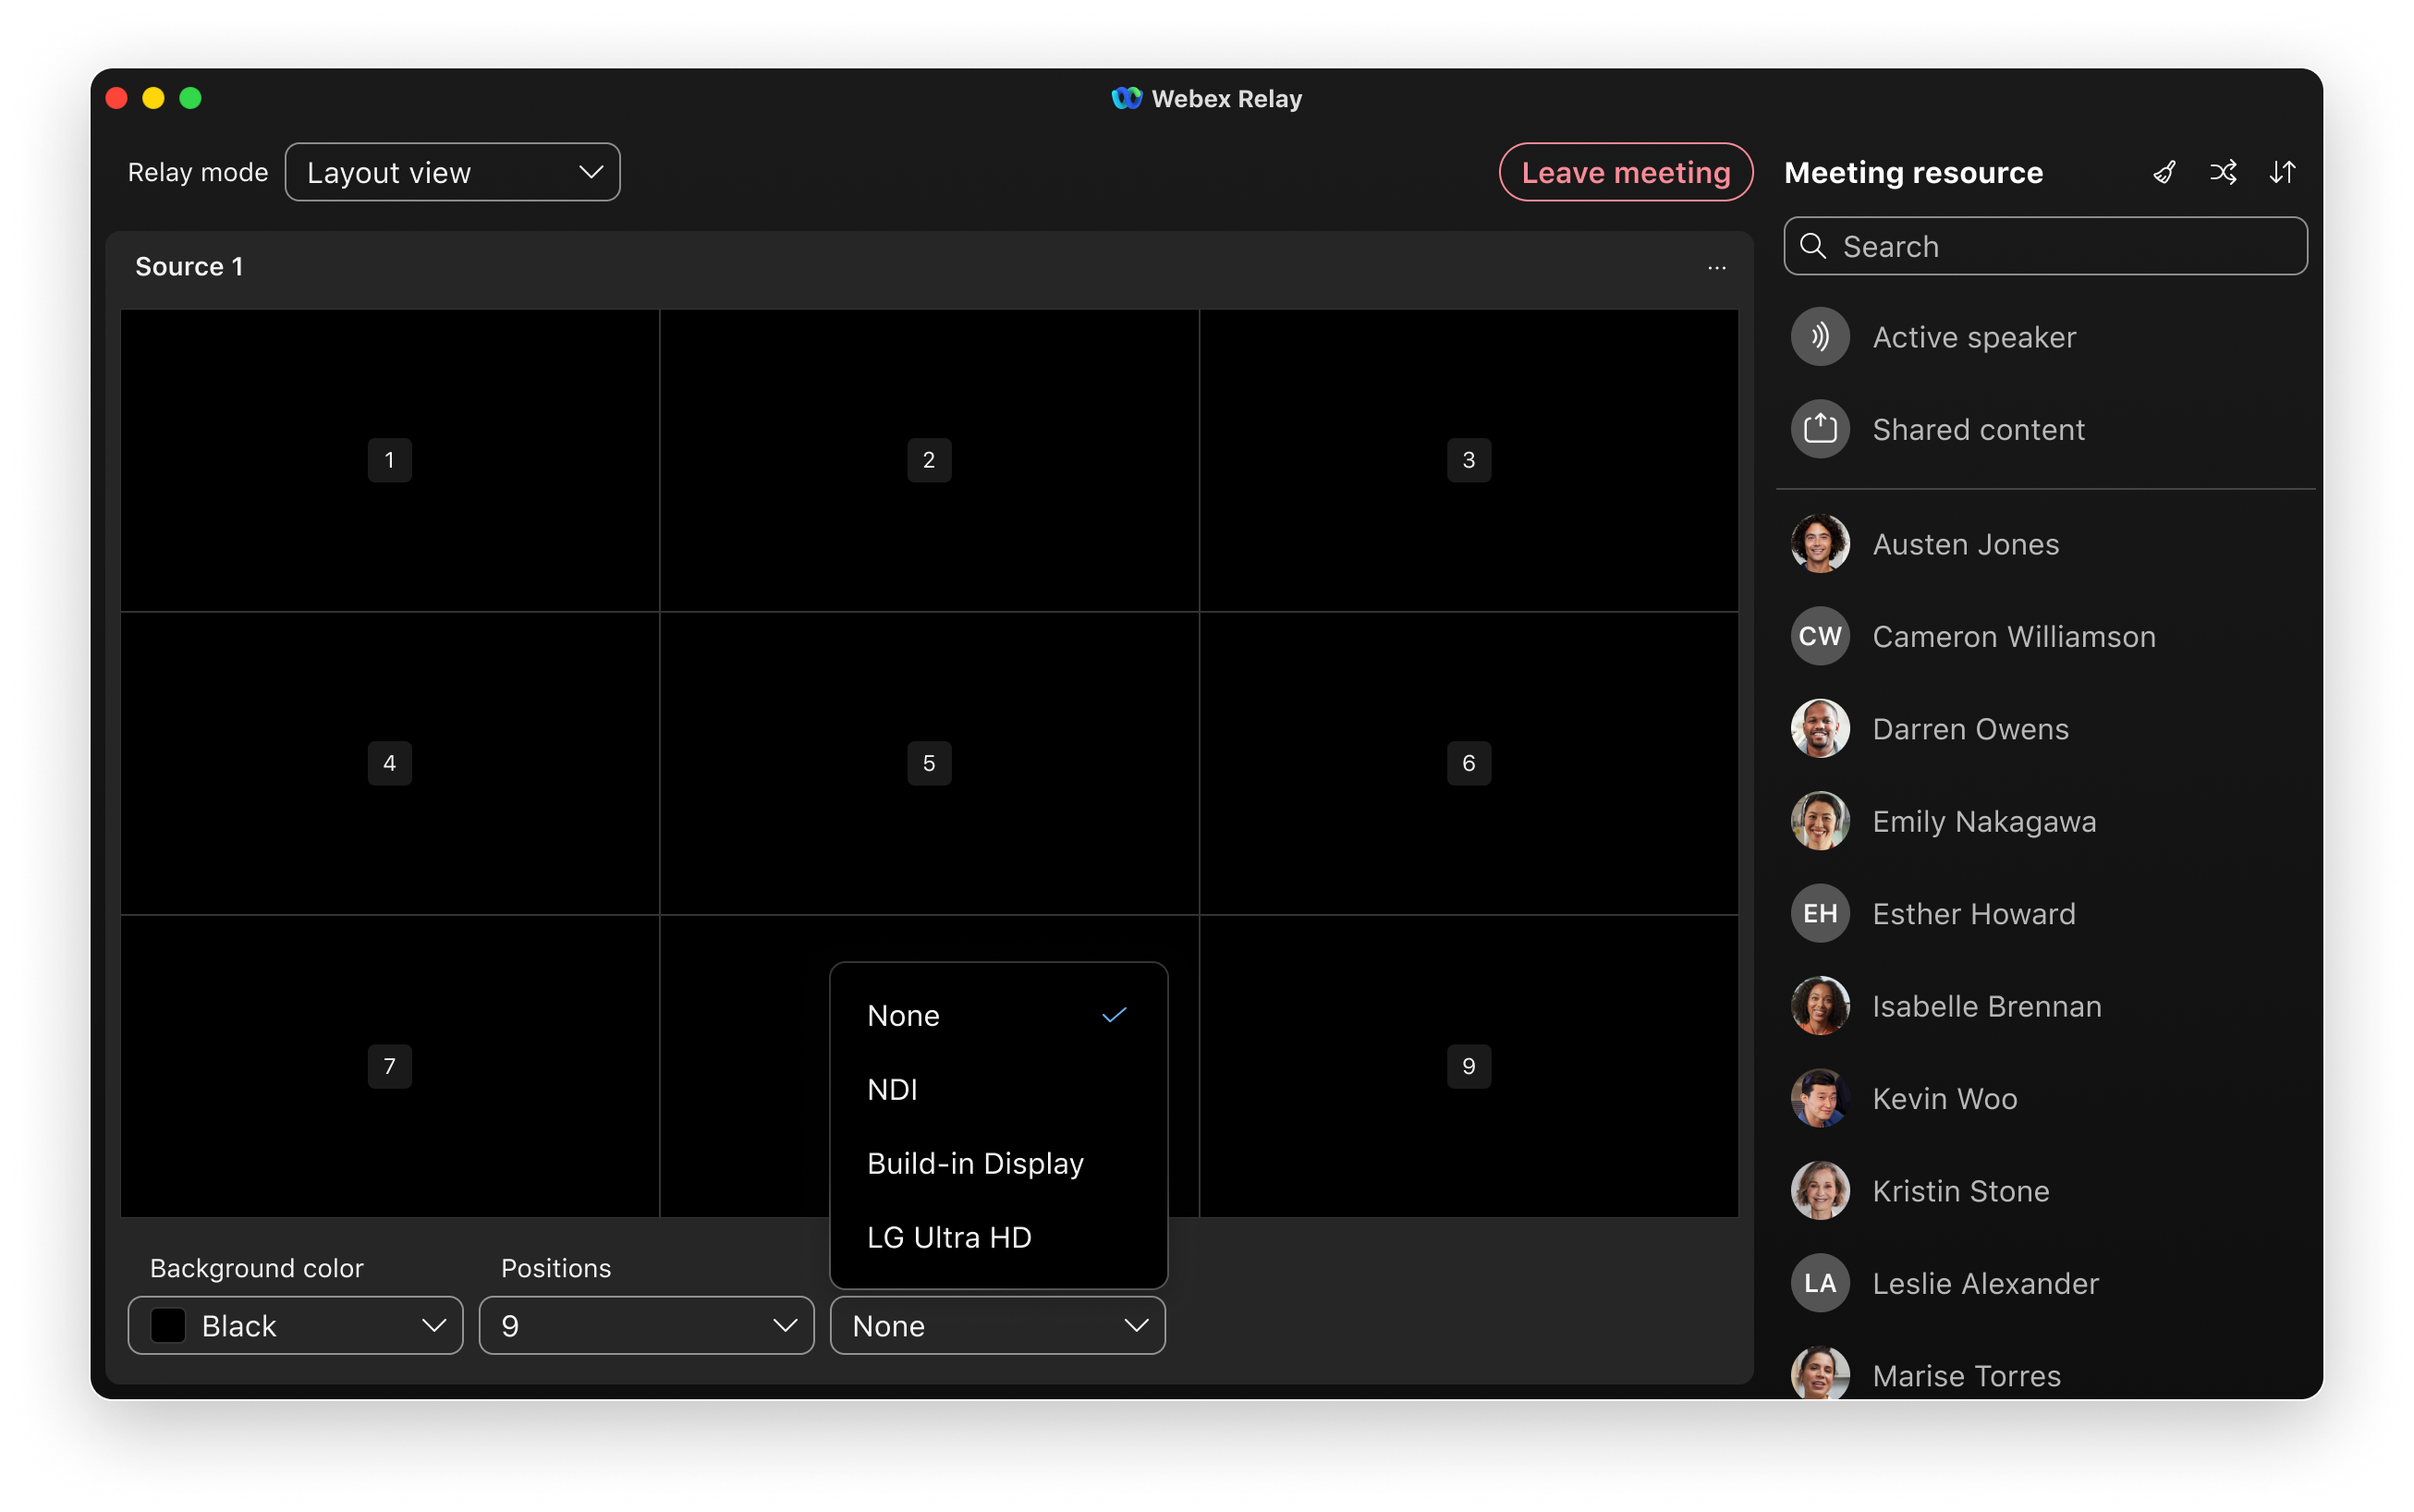Image resolution: width=2414 pixels, height=1512 pixels.
Task: Select layout position cell 5
Action: pyautogui.click(x=928, y=763)
